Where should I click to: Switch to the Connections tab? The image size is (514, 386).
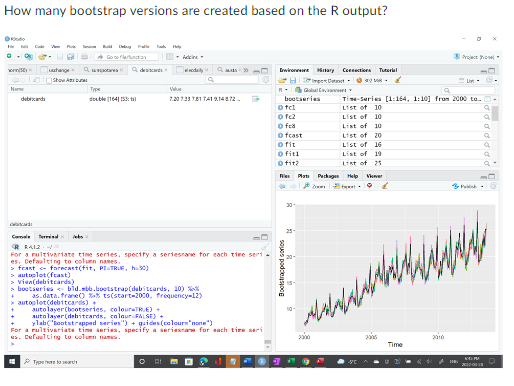[x=357, y=70]
